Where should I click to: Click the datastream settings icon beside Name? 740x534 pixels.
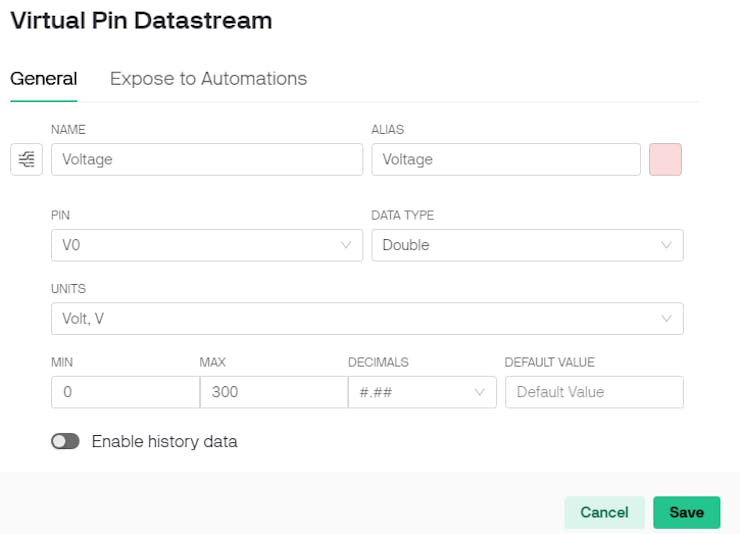coord(26,159)
